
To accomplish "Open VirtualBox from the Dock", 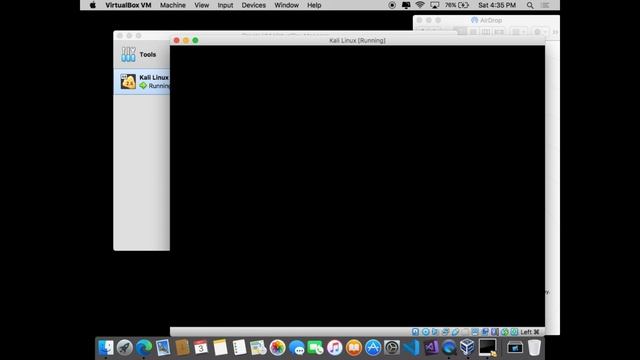I will (x=467, y=348).
